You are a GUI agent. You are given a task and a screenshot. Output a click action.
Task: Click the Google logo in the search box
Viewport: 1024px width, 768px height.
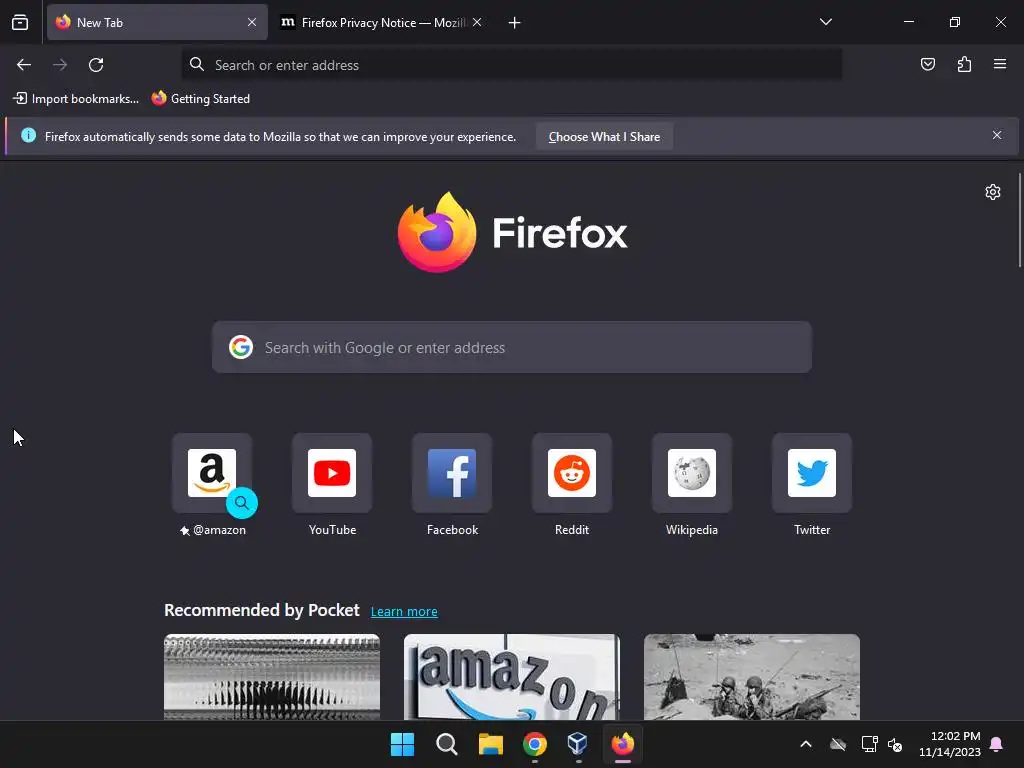(x=241, y=347)
